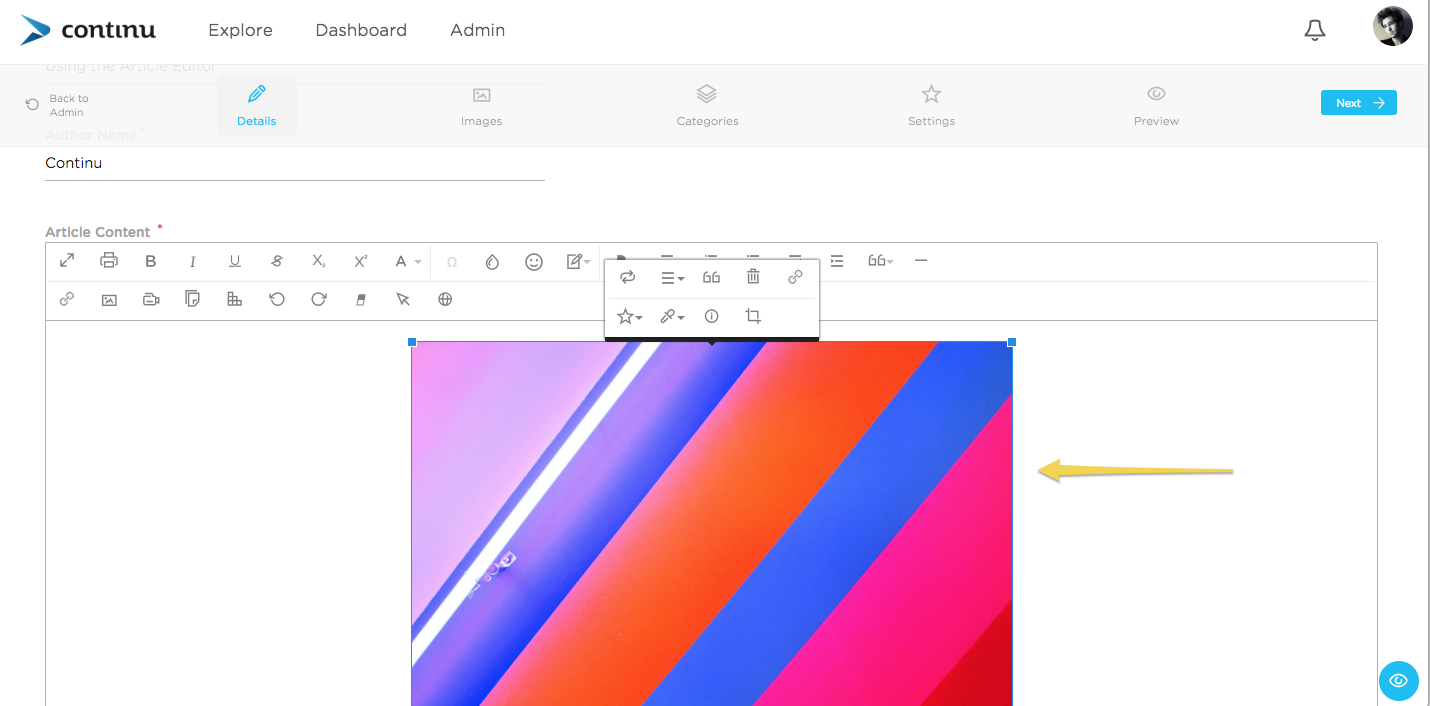Go to the Dashboard
Viewport: 1430px width, 706px height.
(x=361, y=30)
